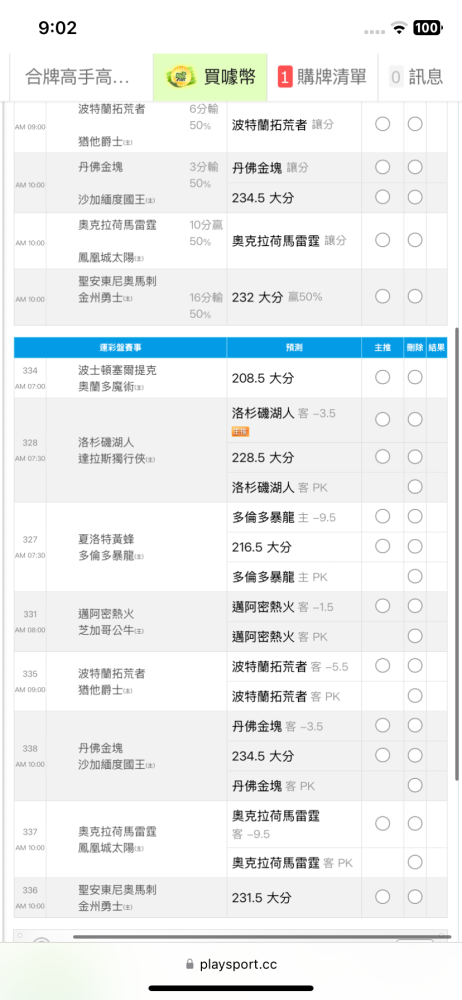This screenshot has width=462, height=1000.
Task: Tap the battery indicator showing 100
Action: (426, 27)
